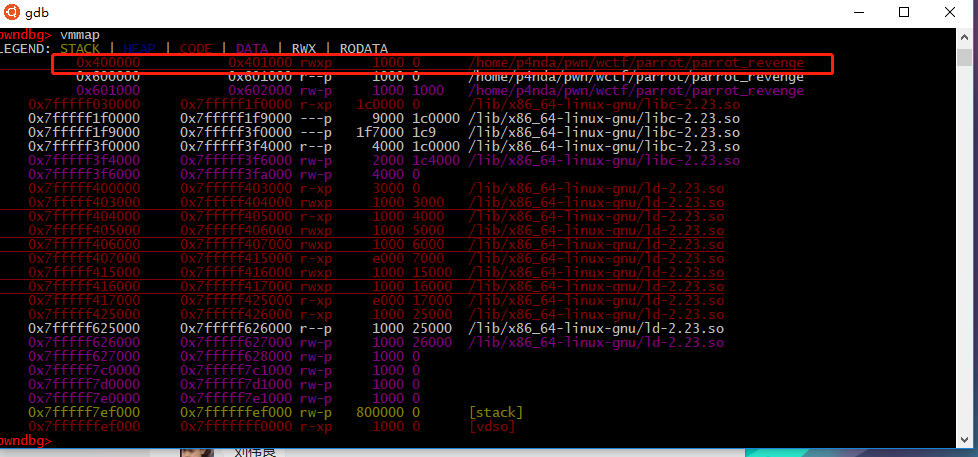Click start address 0x7fffff400000 on the ld-2.23.so row
978x457 pixels.
[x=84, y=188]
